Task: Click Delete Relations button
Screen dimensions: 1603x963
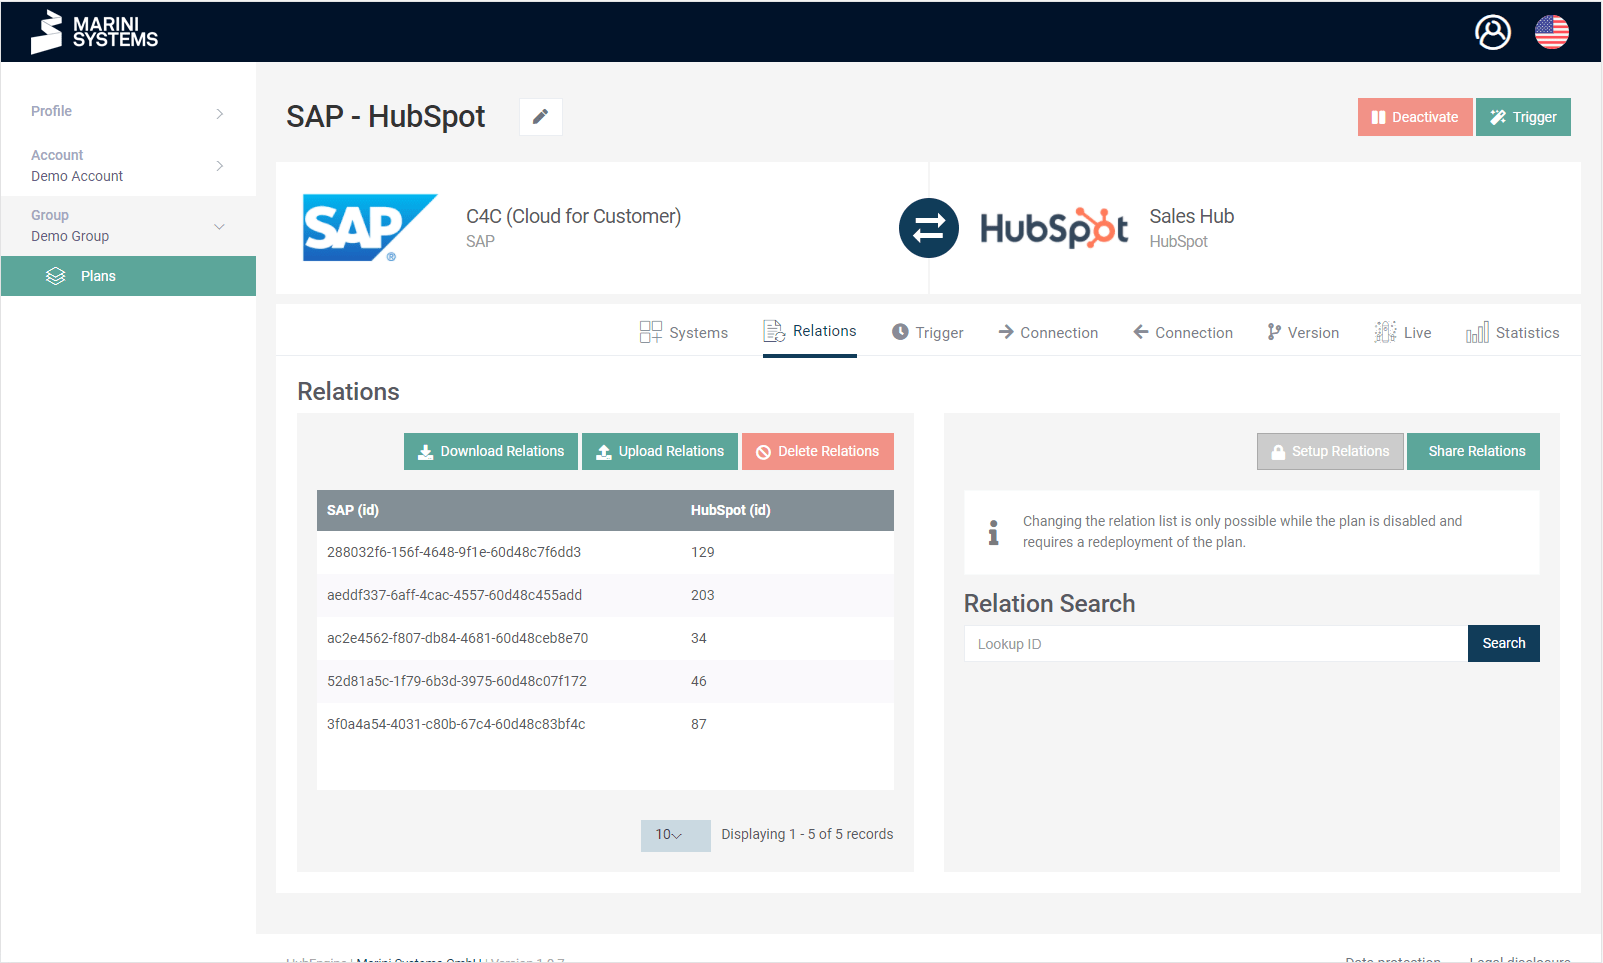Action: pos(818,451)
